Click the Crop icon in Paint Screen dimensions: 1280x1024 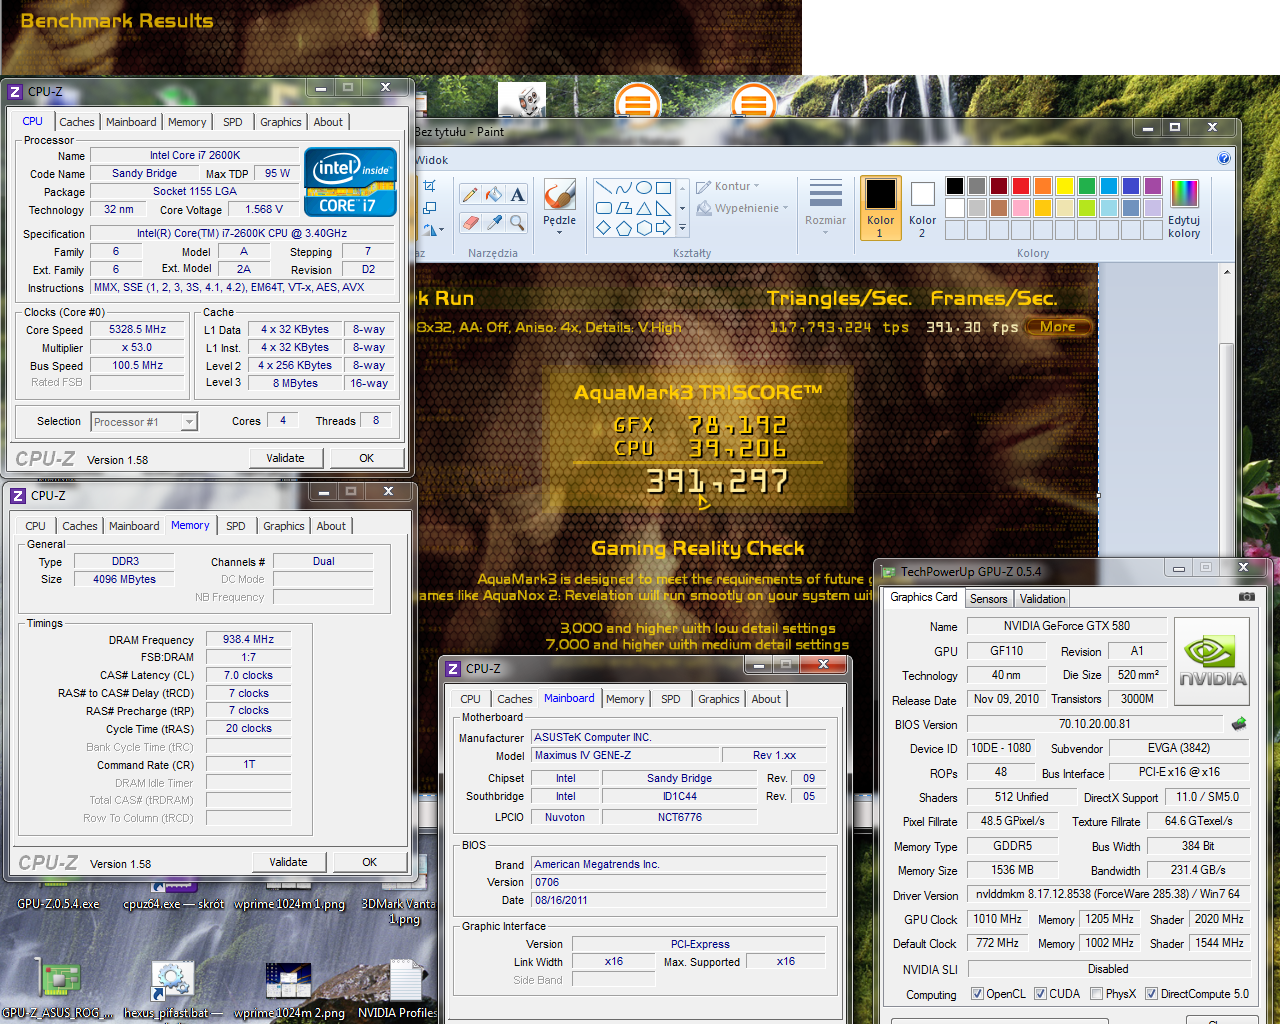tap(430, 186)
